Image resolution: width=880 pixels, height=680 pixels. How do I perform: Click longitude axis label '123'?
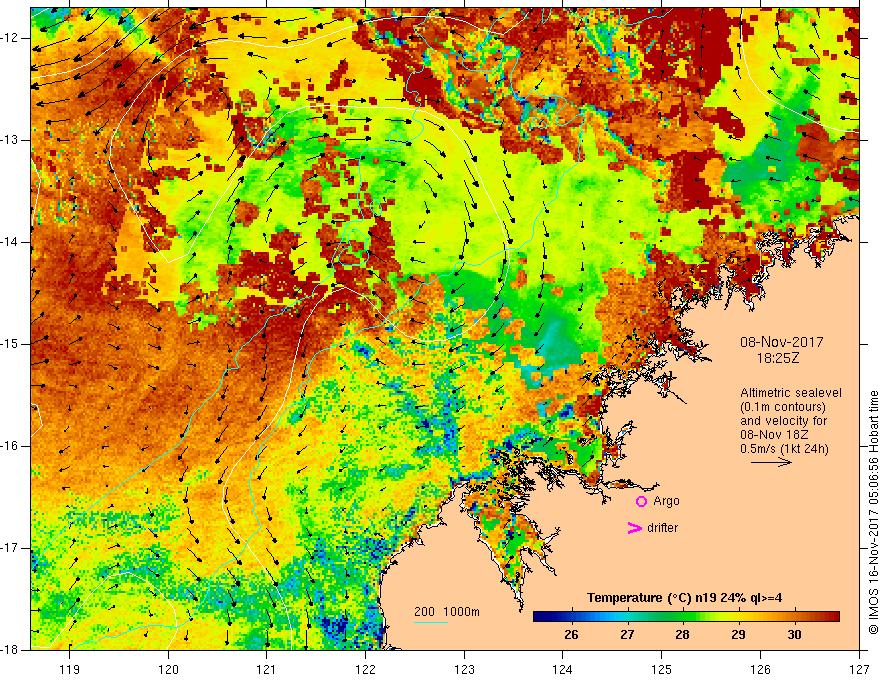click(464, 670)
